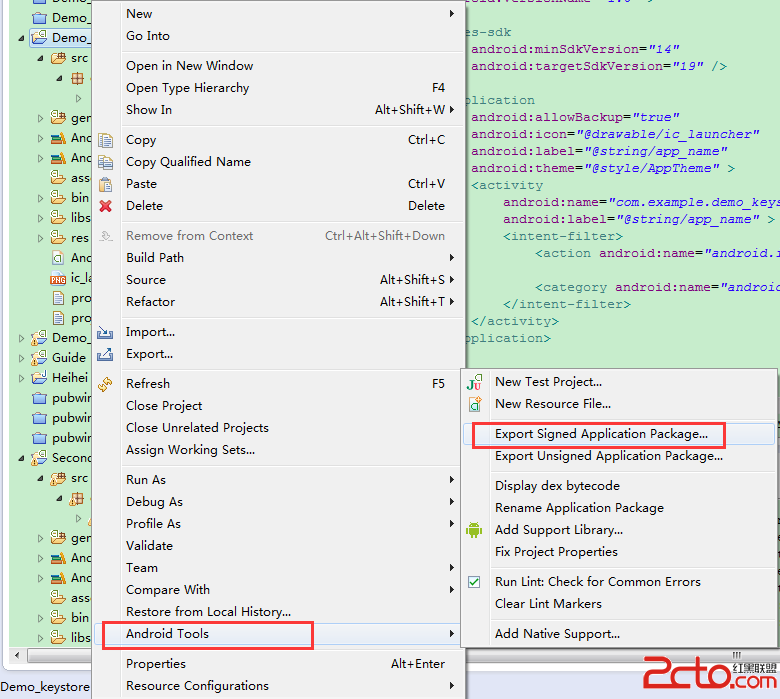Choose Clear Lint Markers
The width and height of the screenshot is (780, 699).
tap(618, 604)
